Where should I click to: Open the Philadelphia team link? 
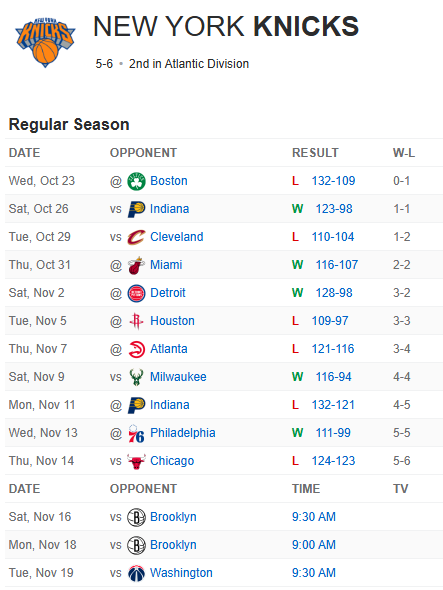coord(183,433)
